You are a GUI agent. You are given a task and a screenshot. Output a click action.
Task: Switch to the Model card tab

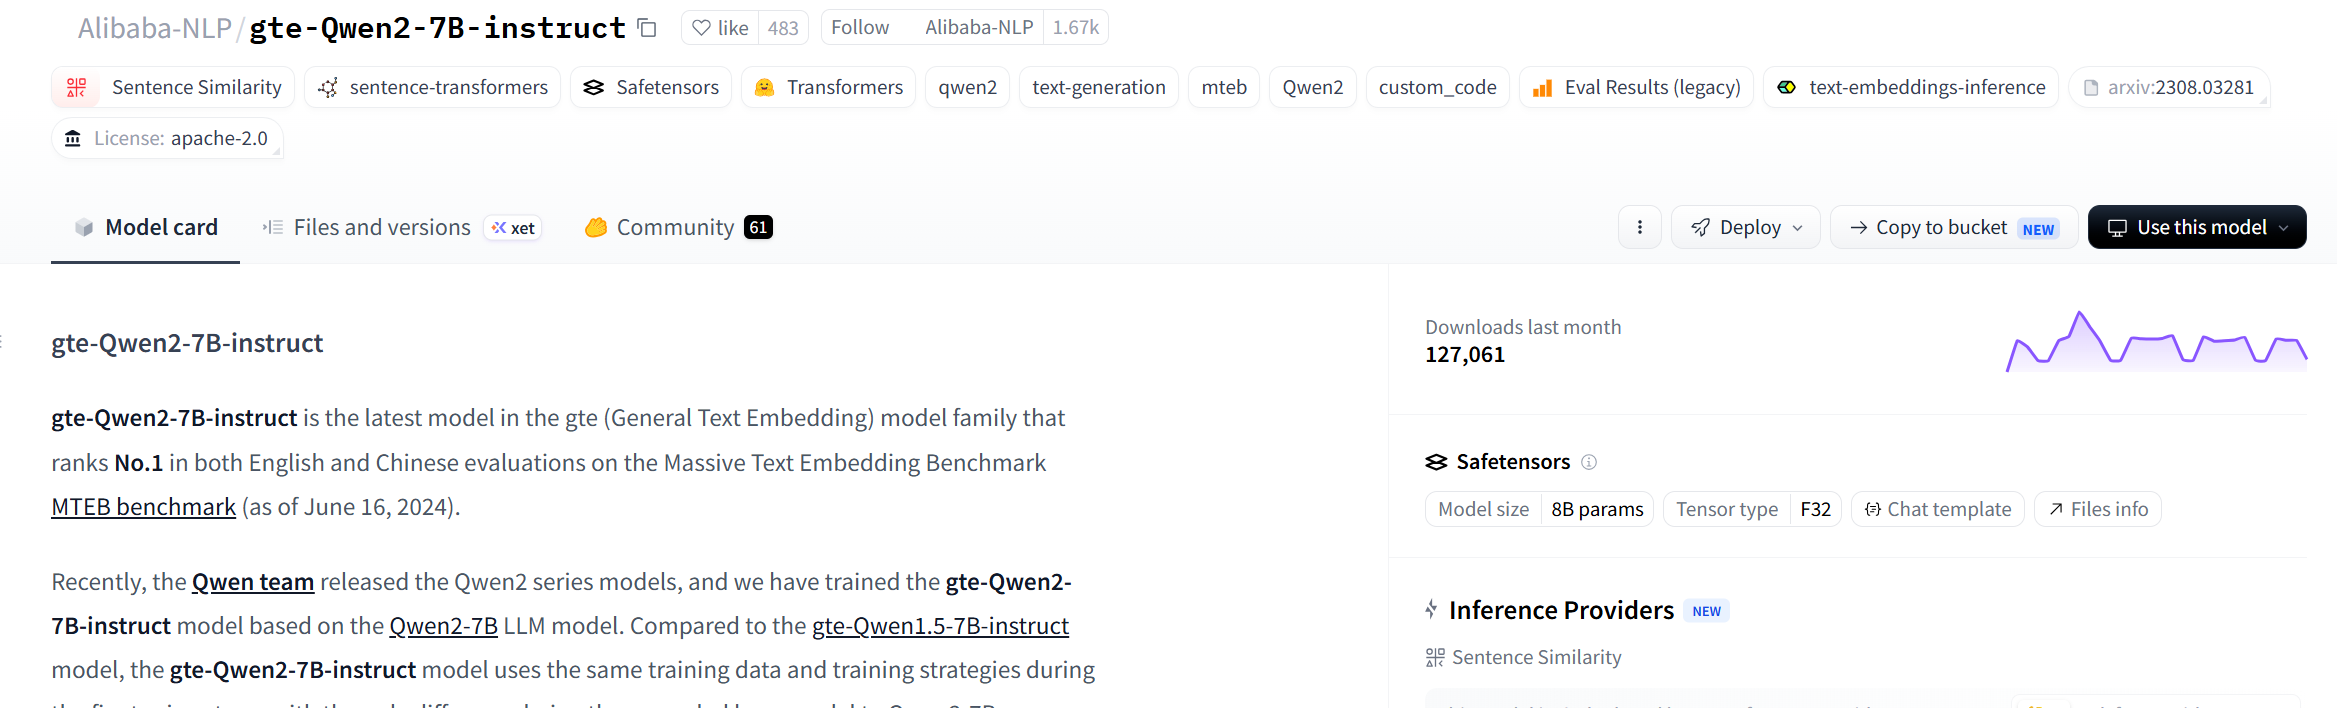point(146,228)
